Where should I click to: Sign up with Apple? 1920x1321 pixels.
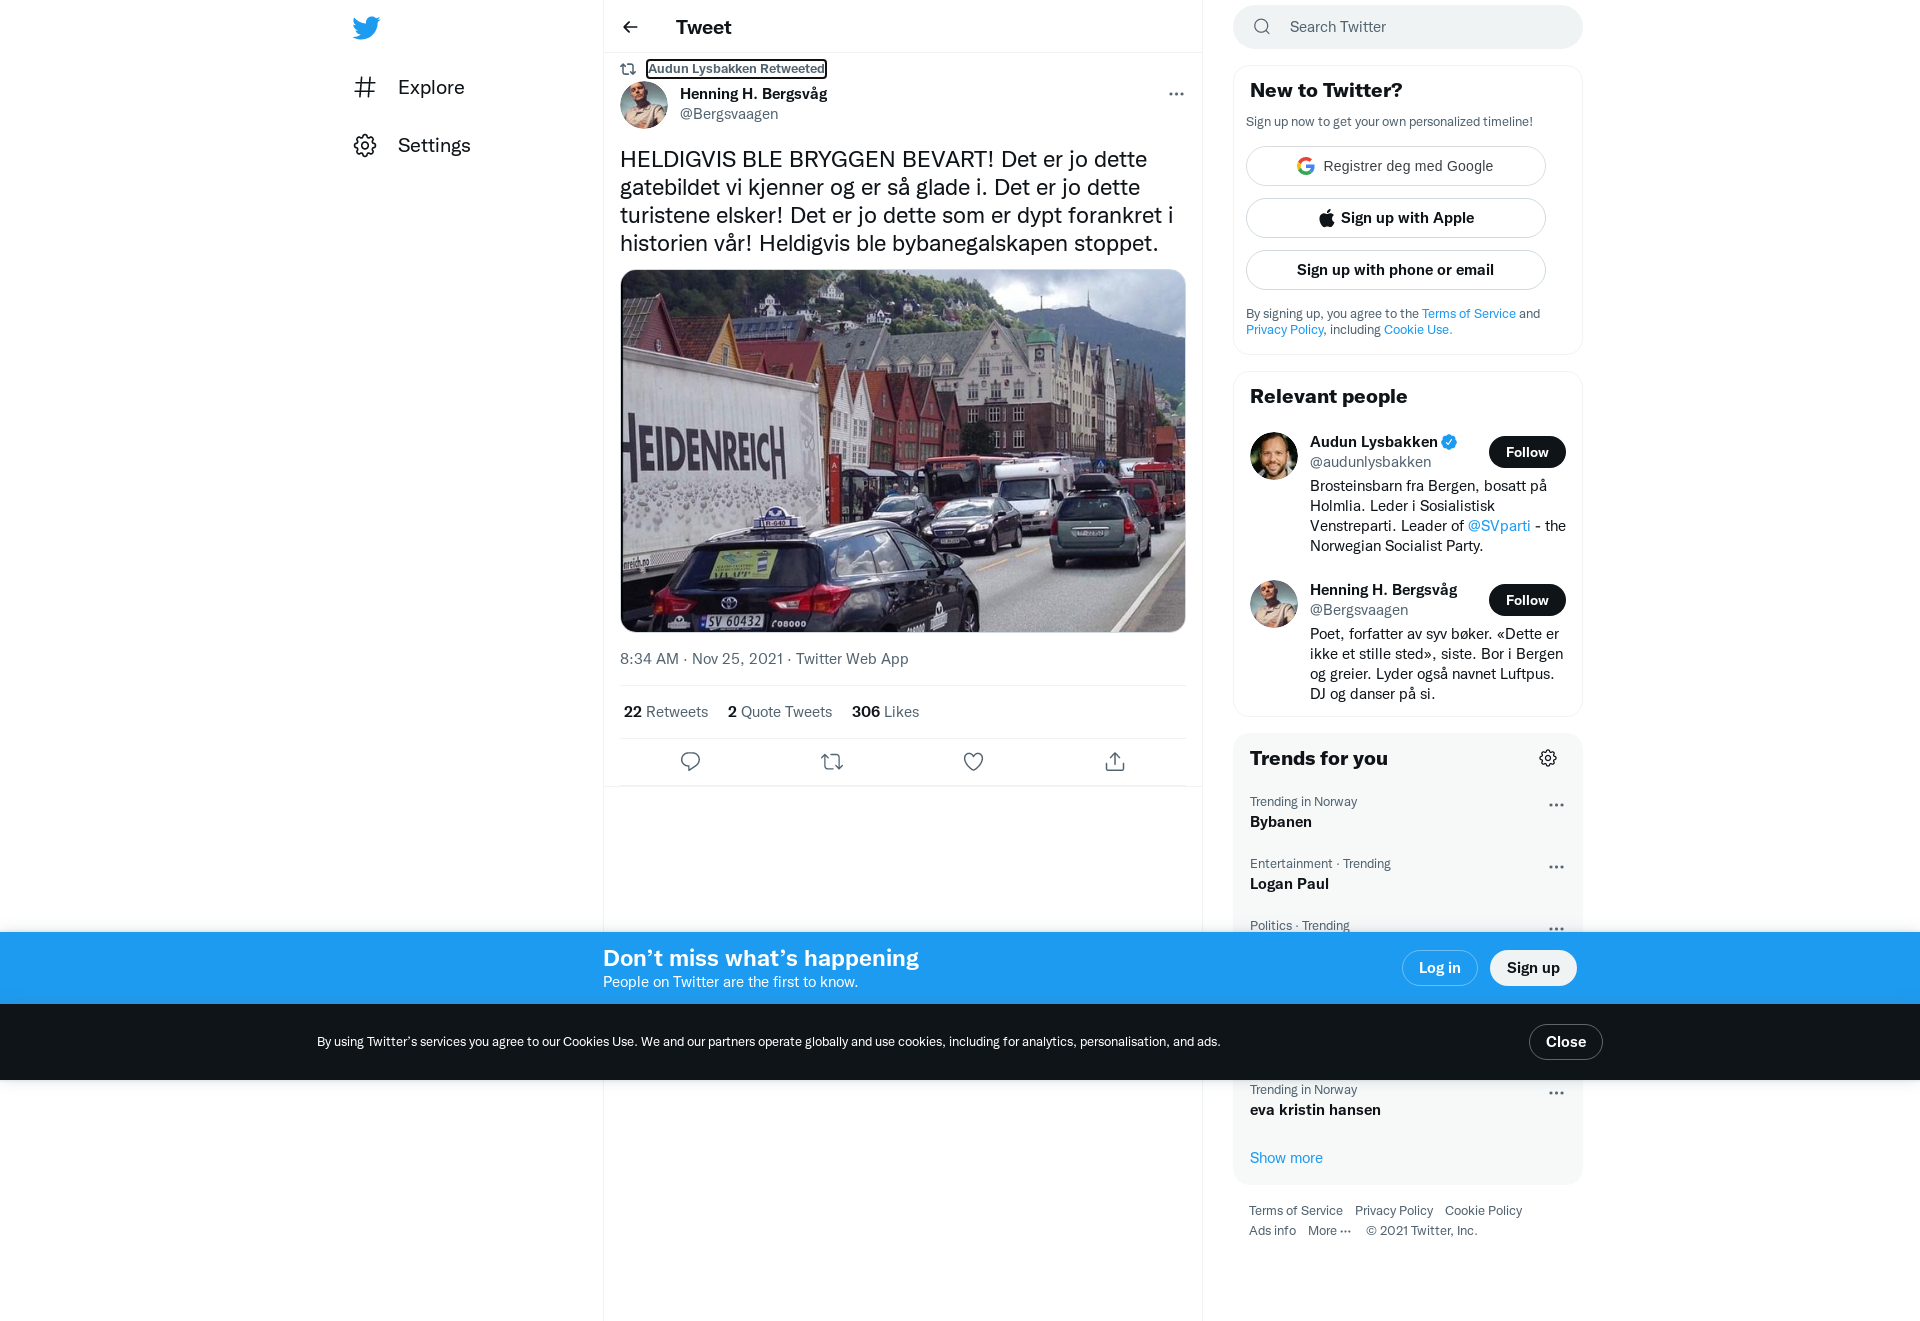point(1396,218)
